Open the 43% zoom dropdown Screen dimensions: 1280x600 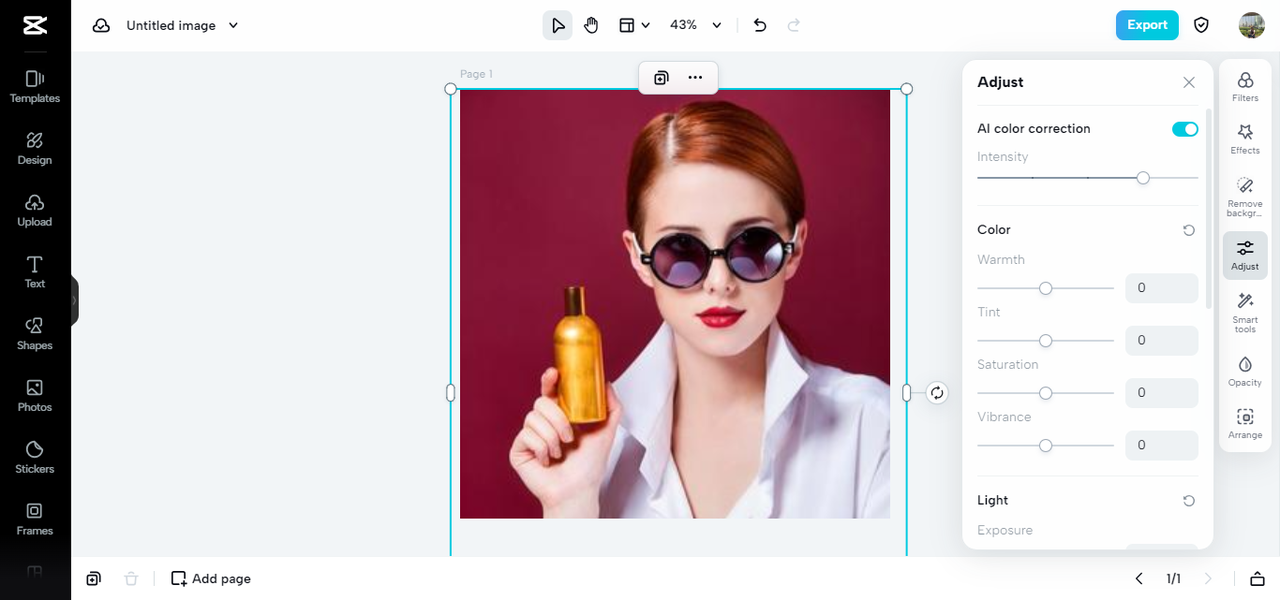click(x=696, y=26)
